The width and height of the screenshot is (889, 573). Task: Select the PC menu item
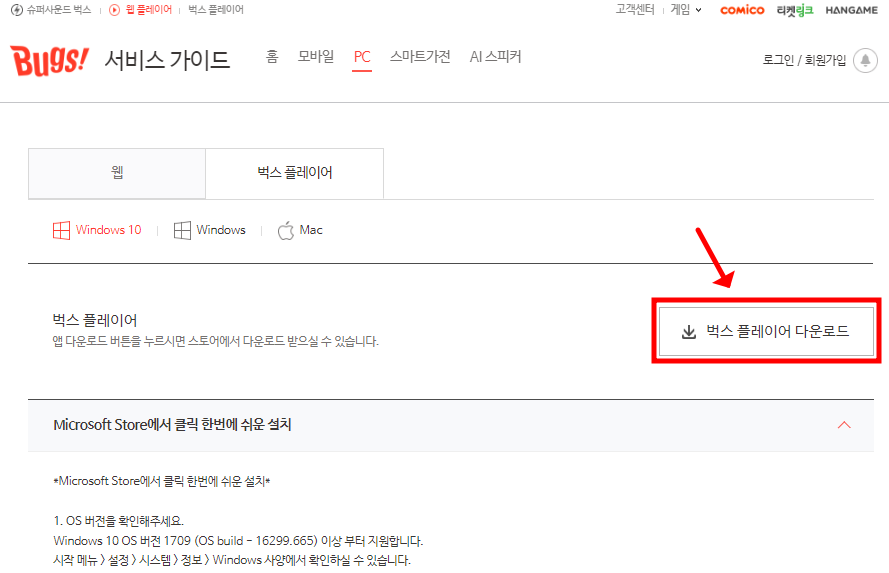362,57
